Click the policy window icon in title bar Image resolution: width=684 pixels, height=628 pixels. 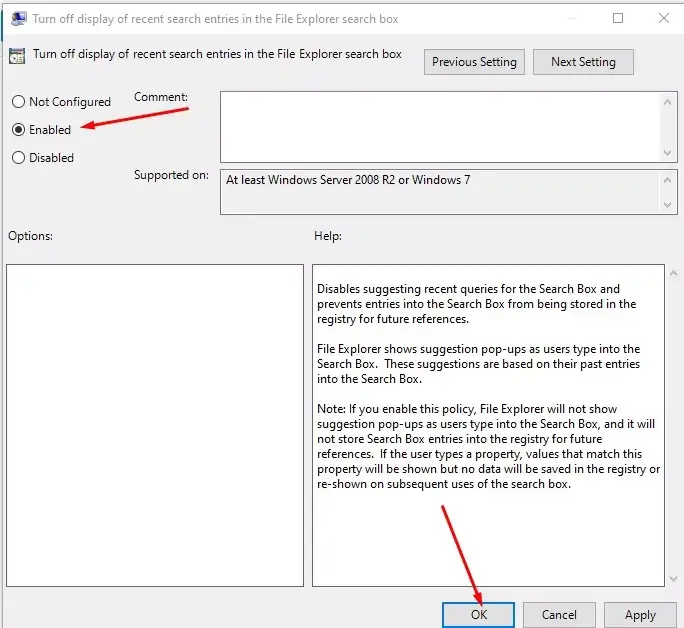(x=19, y=19)
